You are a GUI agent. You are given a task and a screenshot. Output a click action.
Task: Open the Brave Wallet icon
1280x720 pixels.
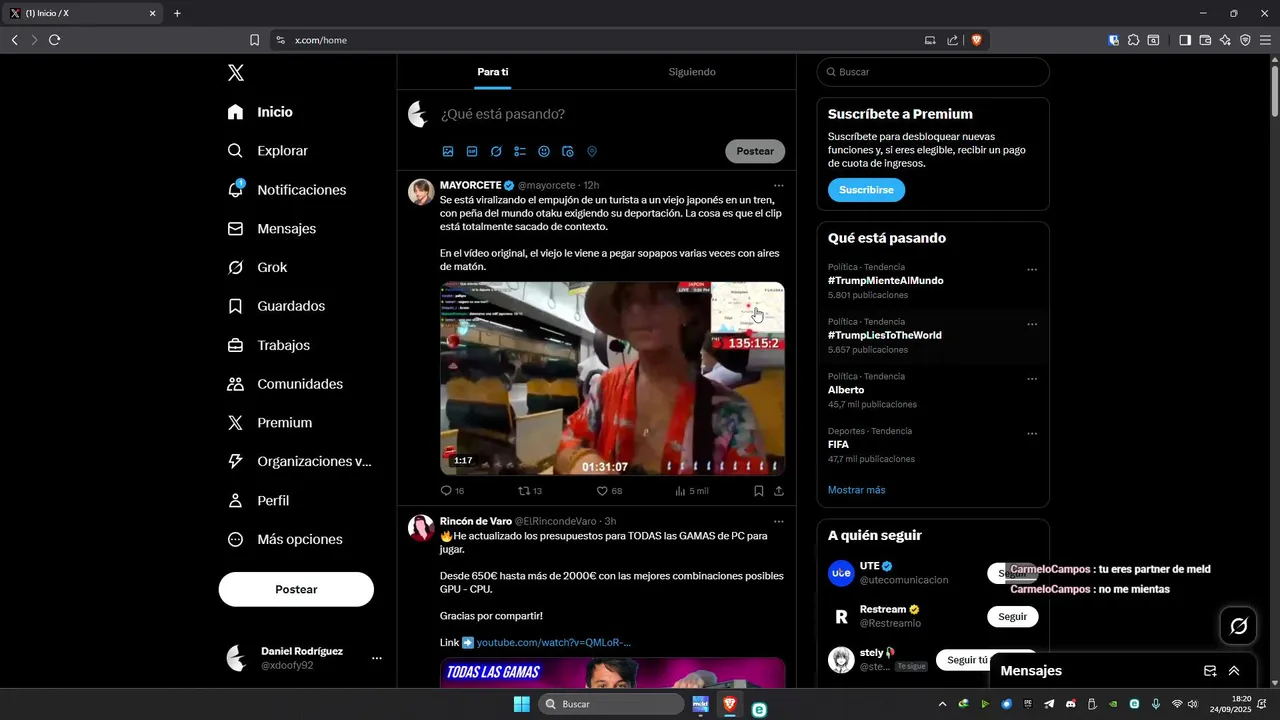1205,40
